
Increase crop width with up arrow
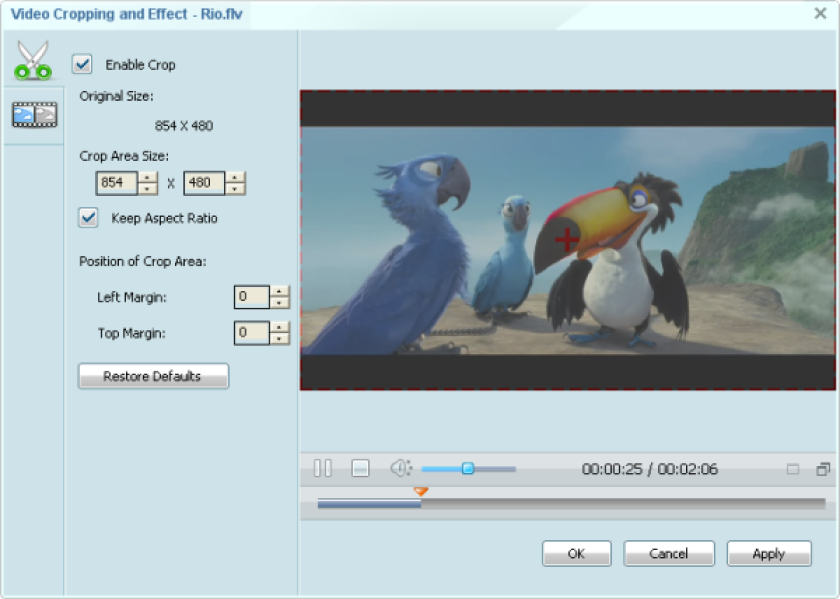coord(148,177)
